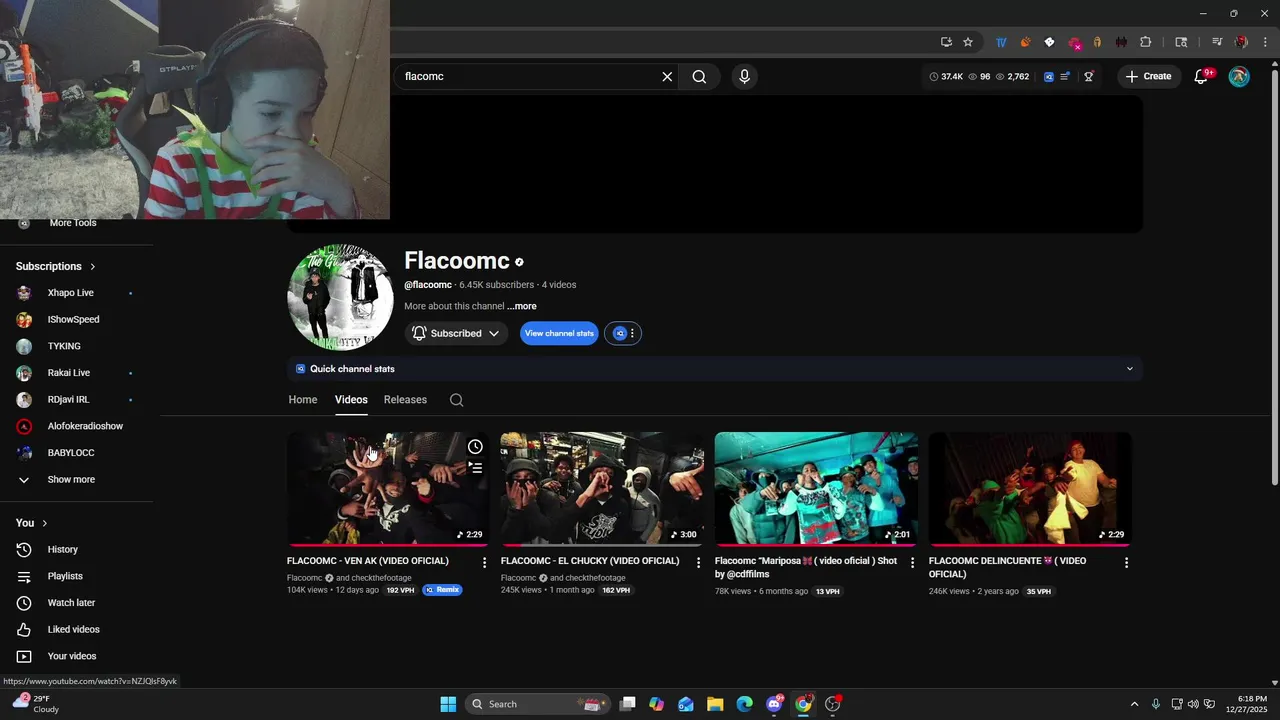Click the Flacoomc channel avatar

340,297
